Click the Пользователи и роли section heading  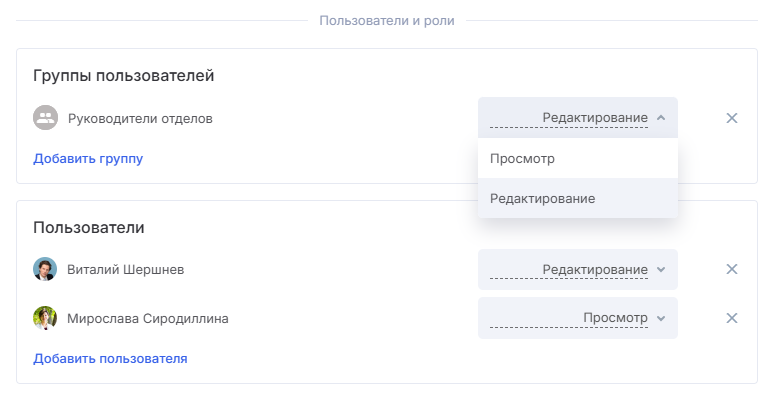(x=387, y=21)
